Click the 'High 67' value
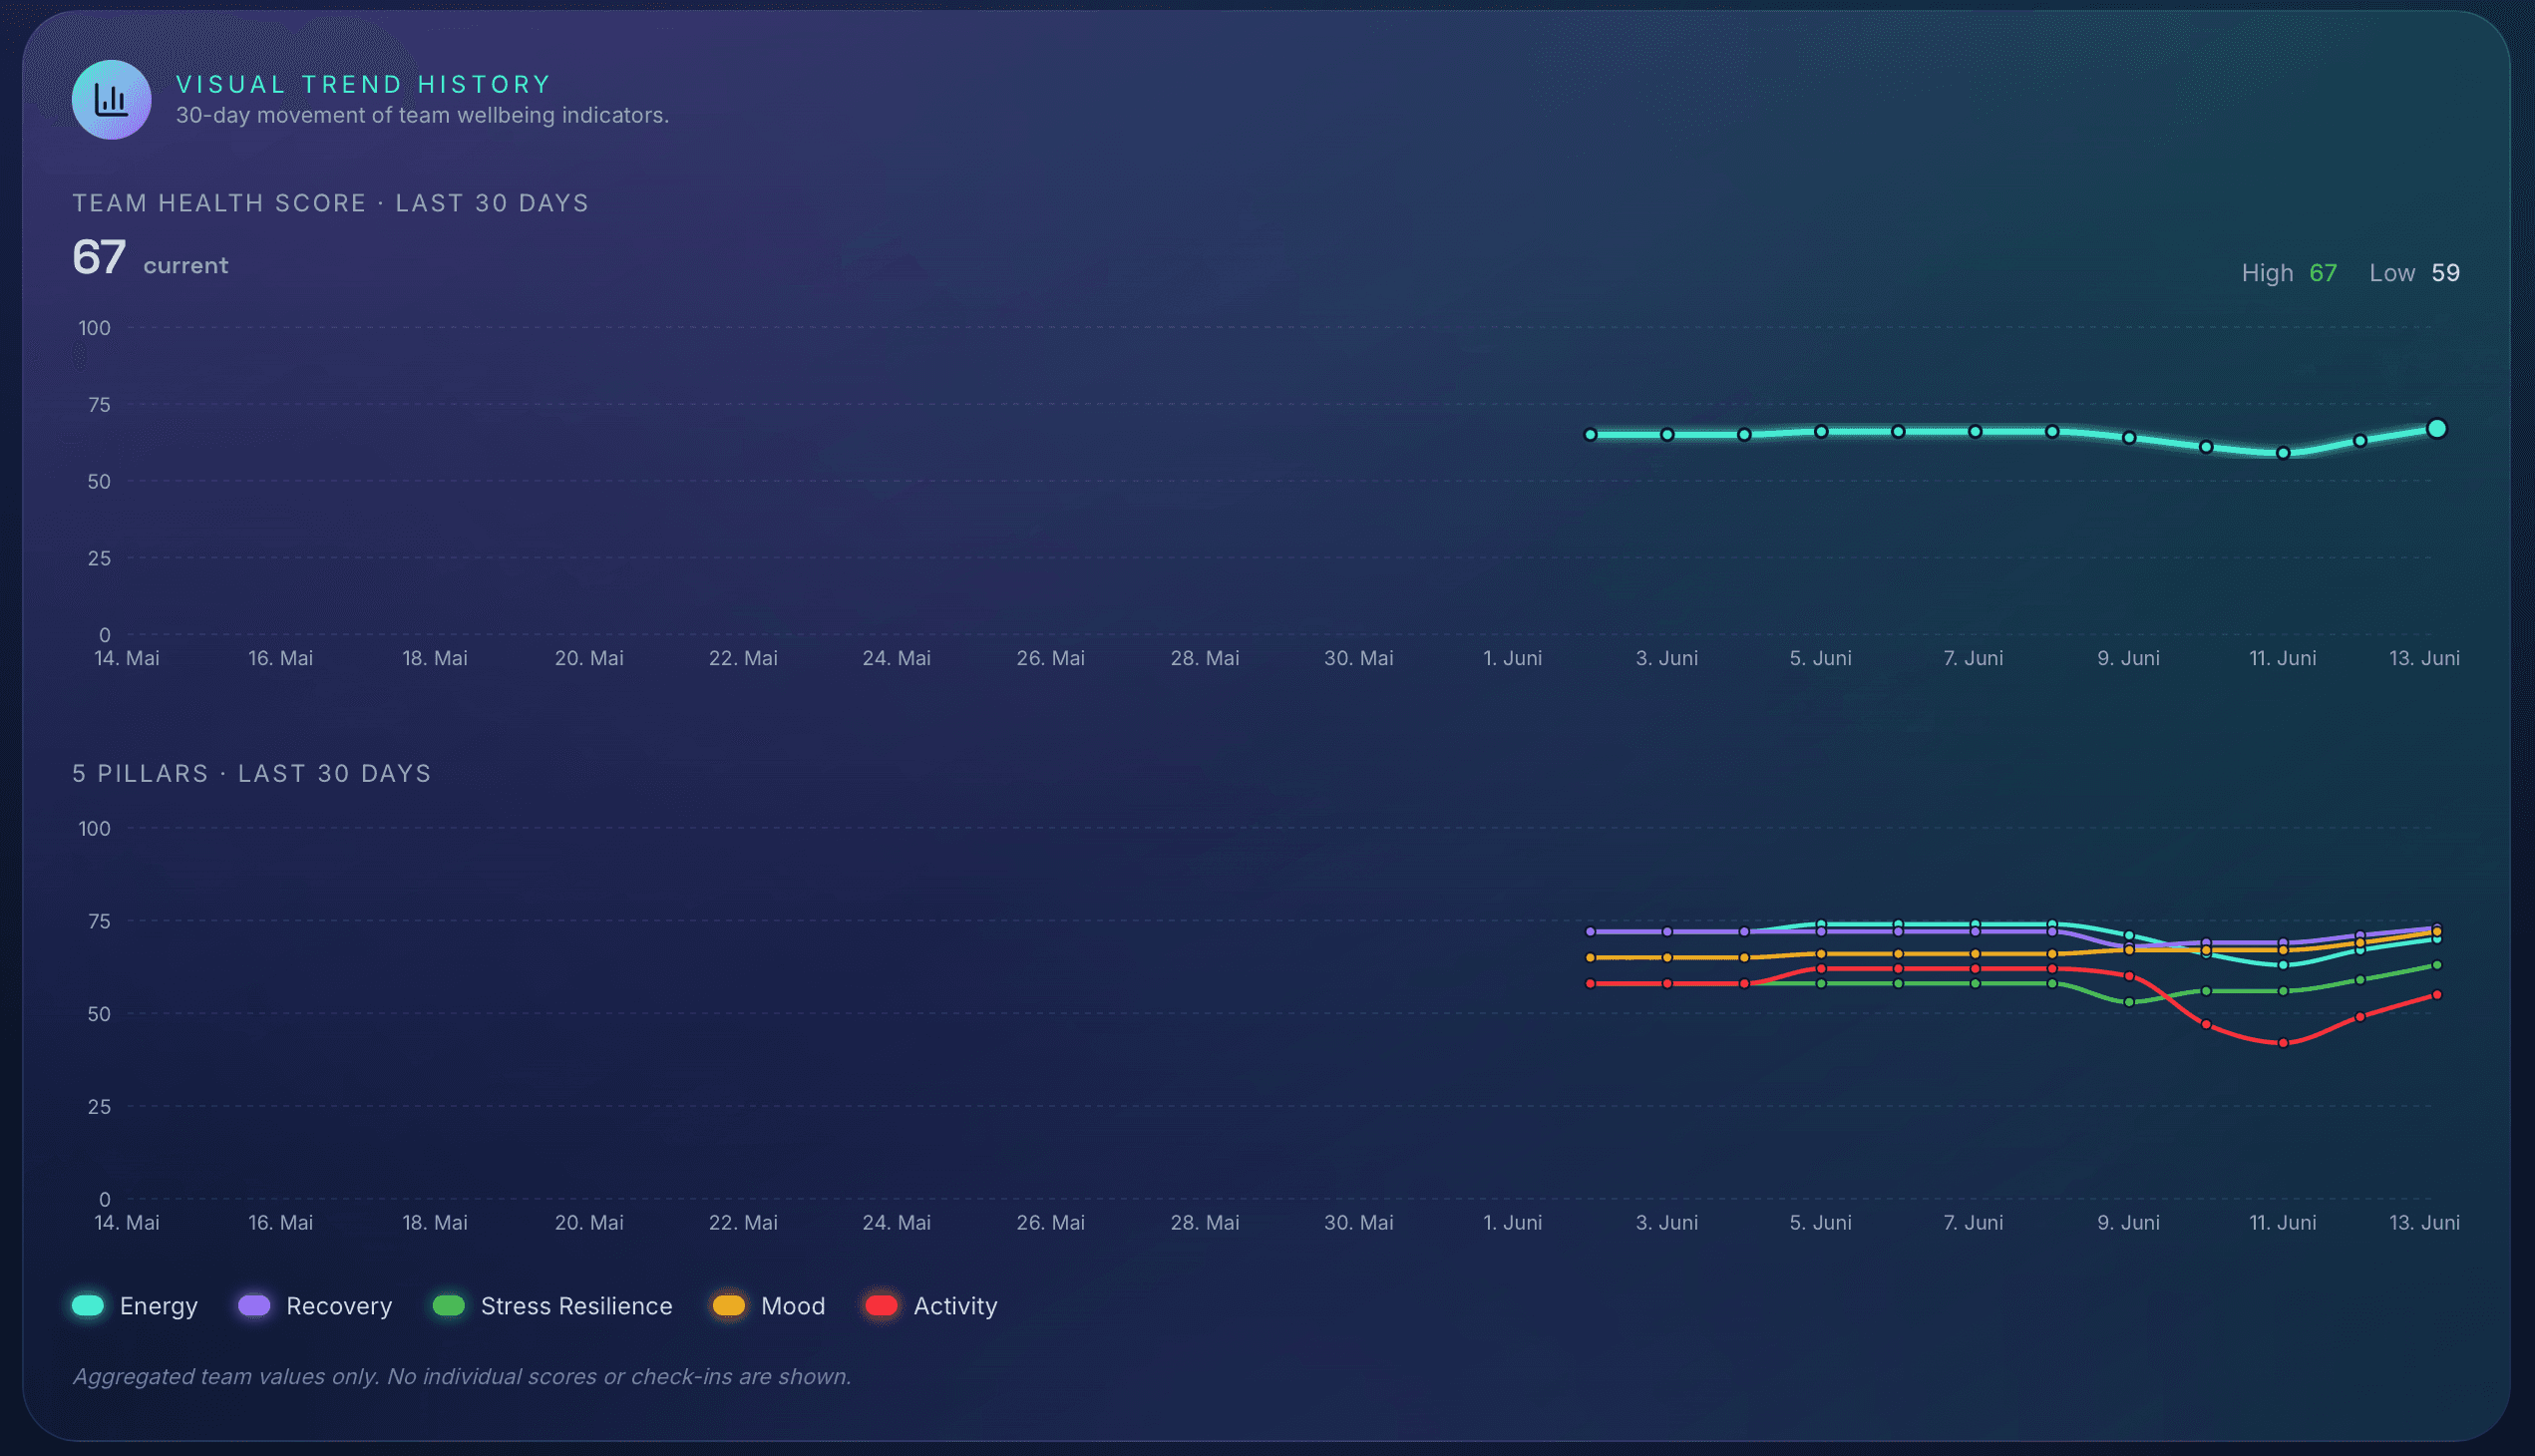The height and width of the screenshot is (1456, 2535). click(x=2289, y=273)
